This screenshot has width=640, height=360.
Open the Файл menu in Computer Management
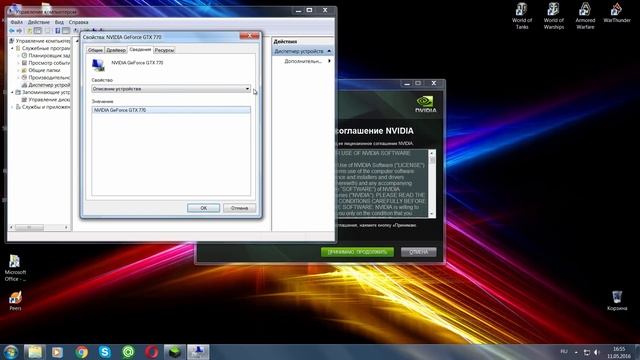(16, 22)
